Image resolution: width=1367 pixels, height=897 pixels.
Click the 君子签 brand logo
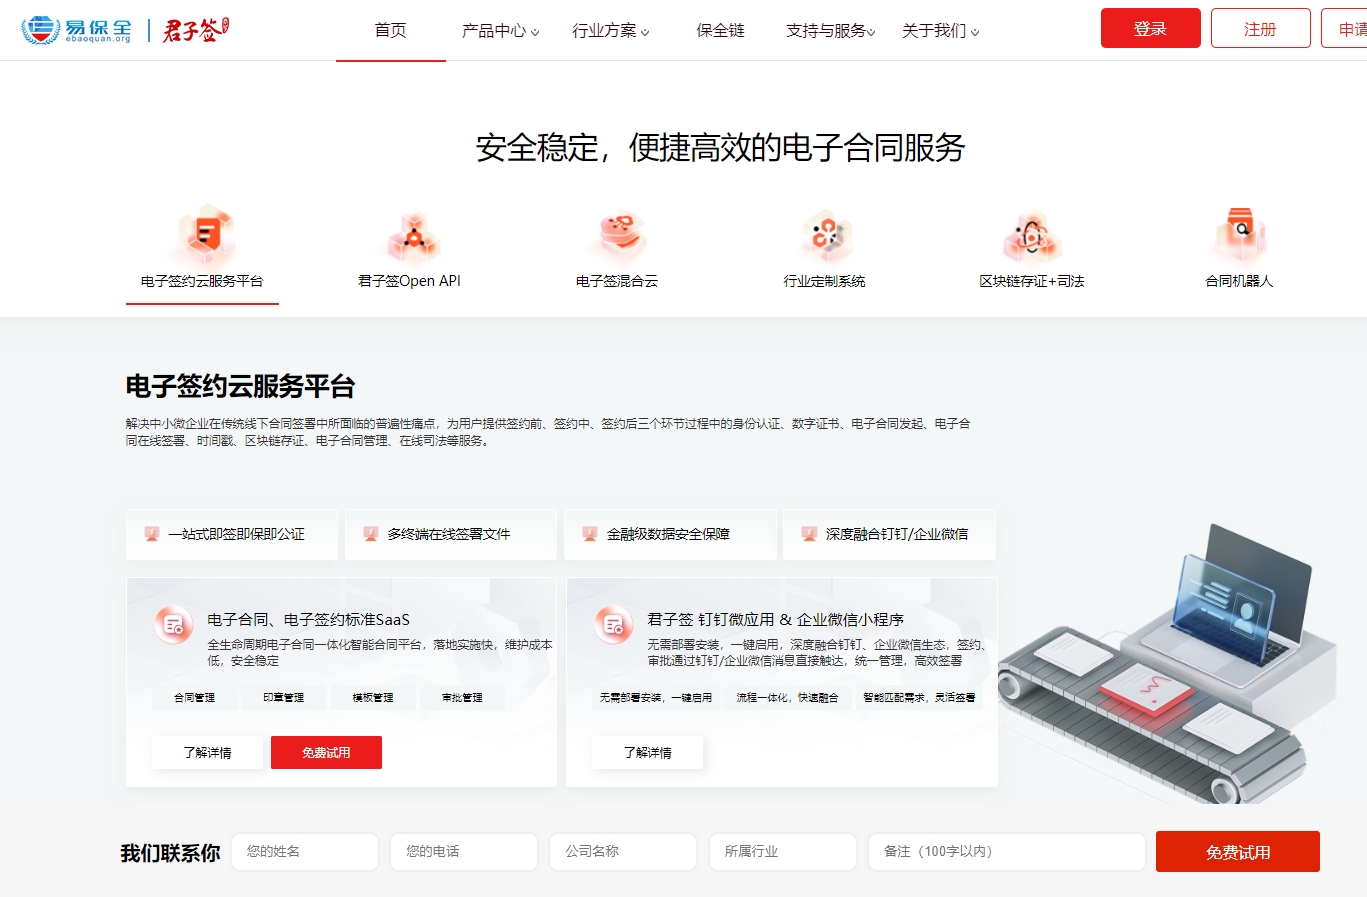(195, 30)
